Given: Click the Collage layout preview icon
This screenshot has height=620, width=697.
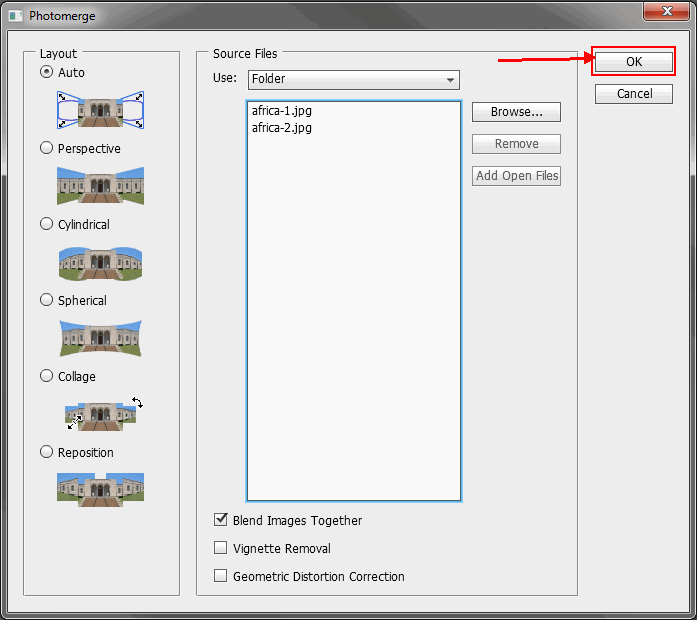Looking at the screenshot, I should (100, 413).
